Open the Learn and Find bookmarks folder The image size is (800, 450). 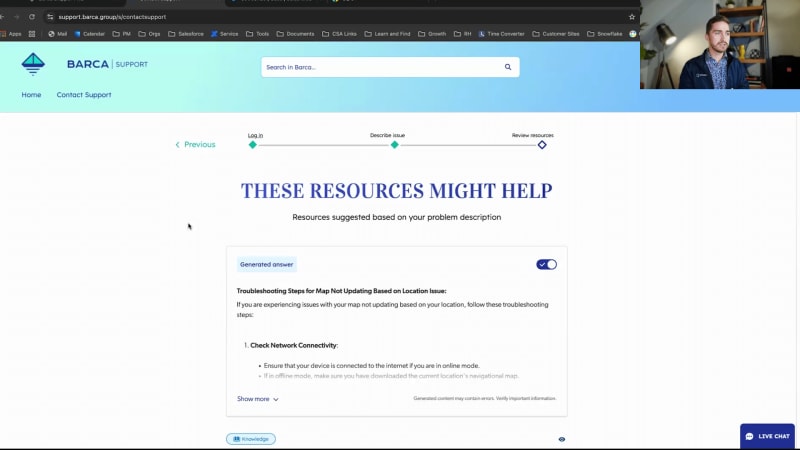(387, 34)
